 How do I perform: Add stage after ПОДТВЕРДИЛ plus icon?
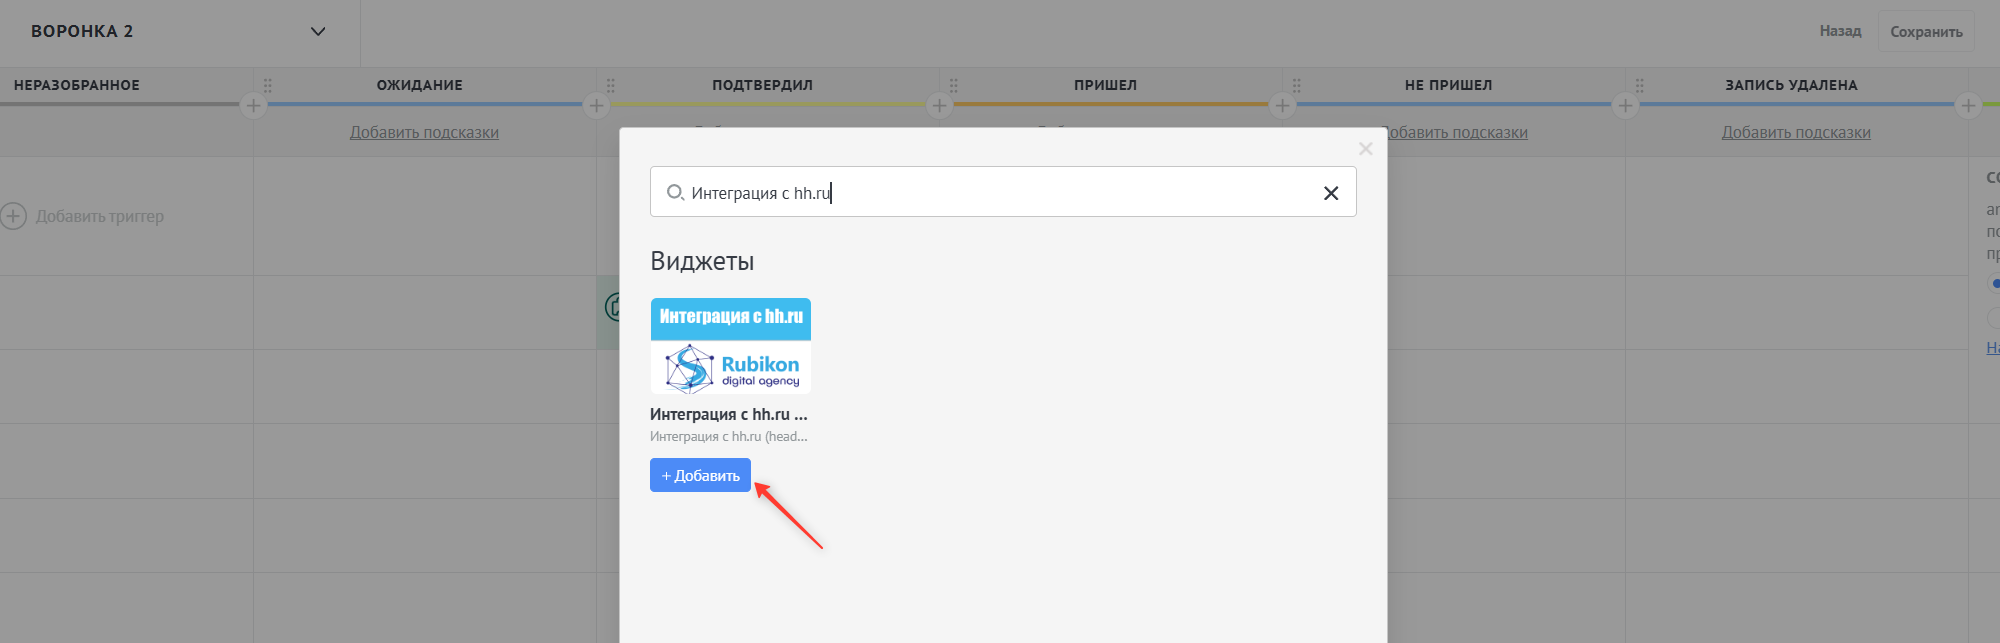point(939,105)
